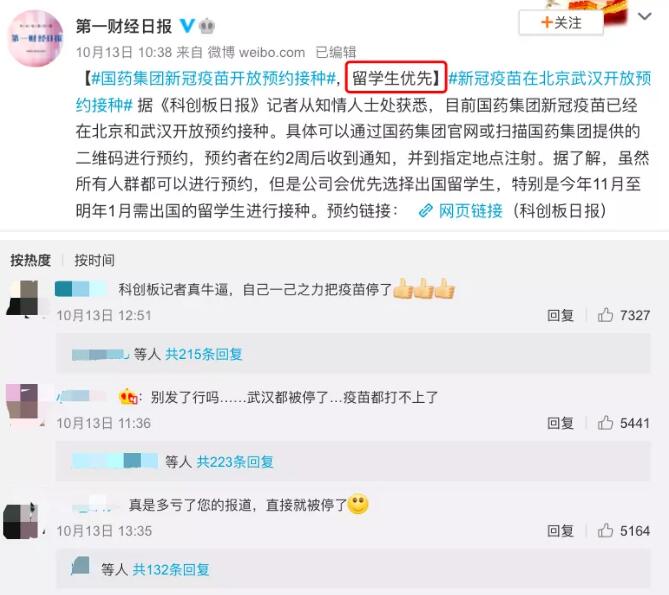Screen dimensions: 669x595
Task: Expand the 共215条回复 replies thread
Action: pyautogui.click(x=204, y=354)
